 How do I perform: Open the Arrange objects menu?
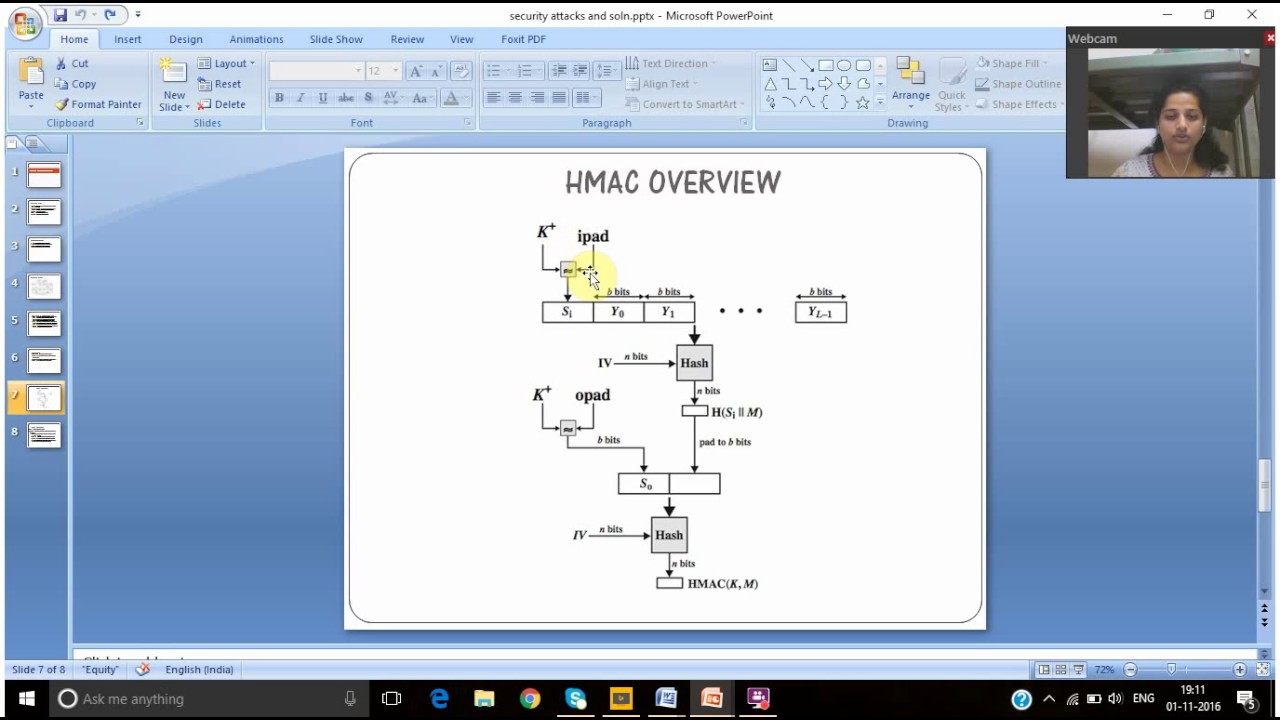click(x=910, y=82)
